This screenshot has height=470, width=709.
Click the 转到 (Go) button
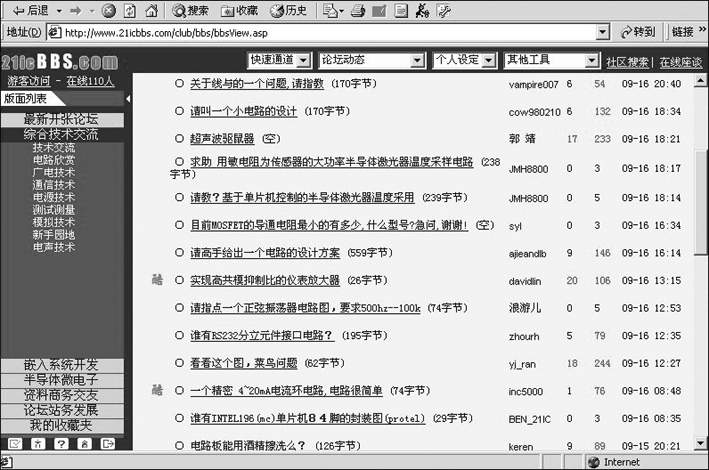point(638,32)
